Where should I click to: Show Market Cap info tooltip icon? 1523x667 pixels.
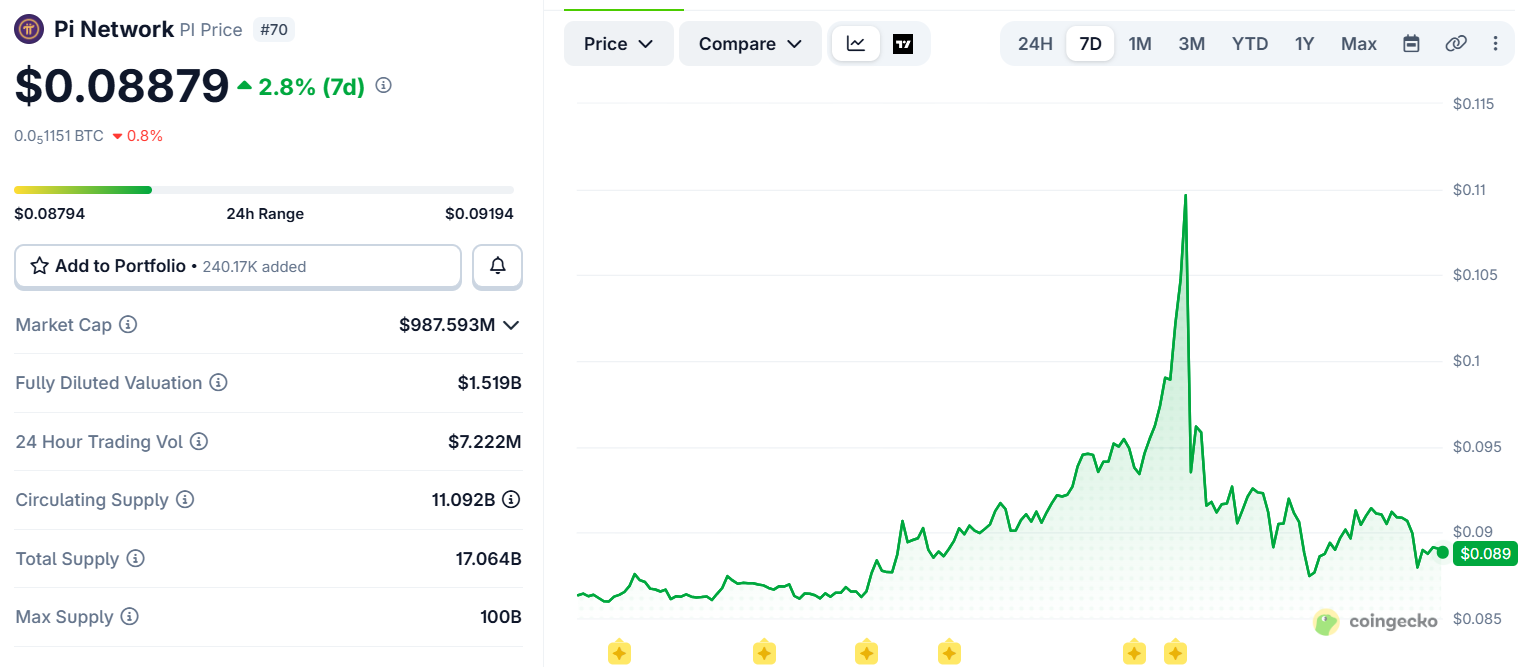(128, 325)
